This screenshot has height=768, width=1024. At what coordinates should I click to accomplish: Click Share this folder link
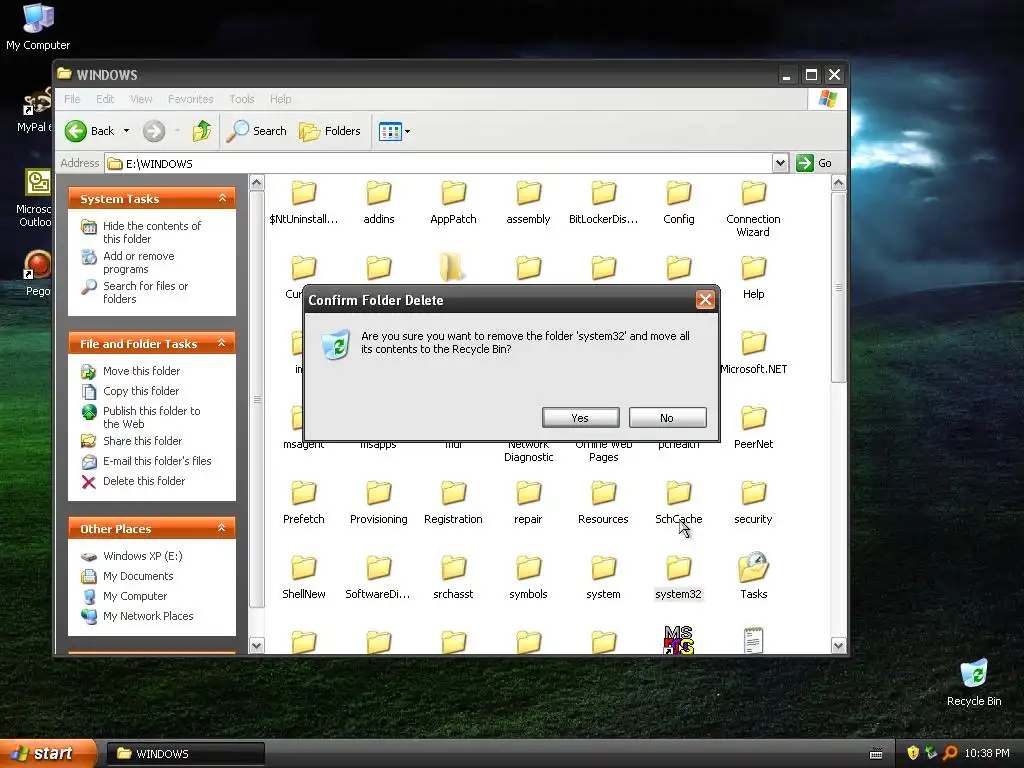coord(142,441)
